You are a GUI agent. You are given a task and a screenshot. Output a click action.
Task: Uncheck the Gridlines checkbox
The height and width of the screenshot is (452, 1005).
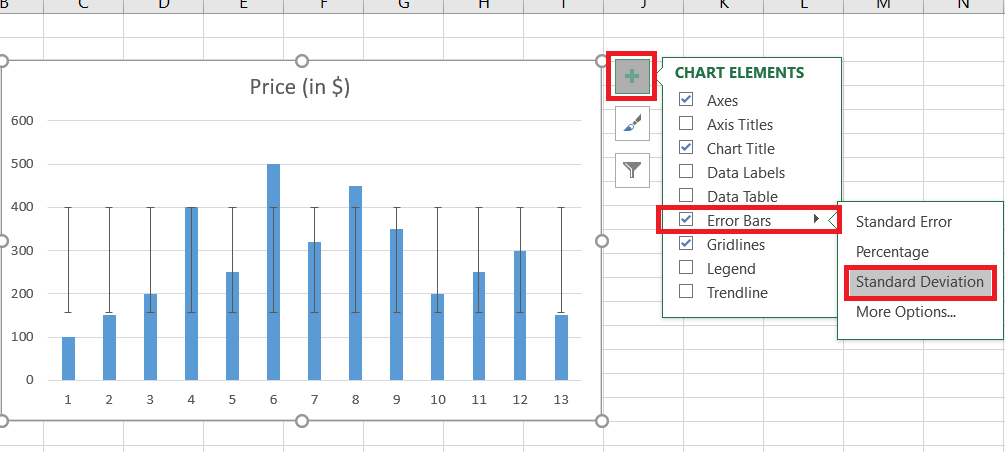[686, 244]
